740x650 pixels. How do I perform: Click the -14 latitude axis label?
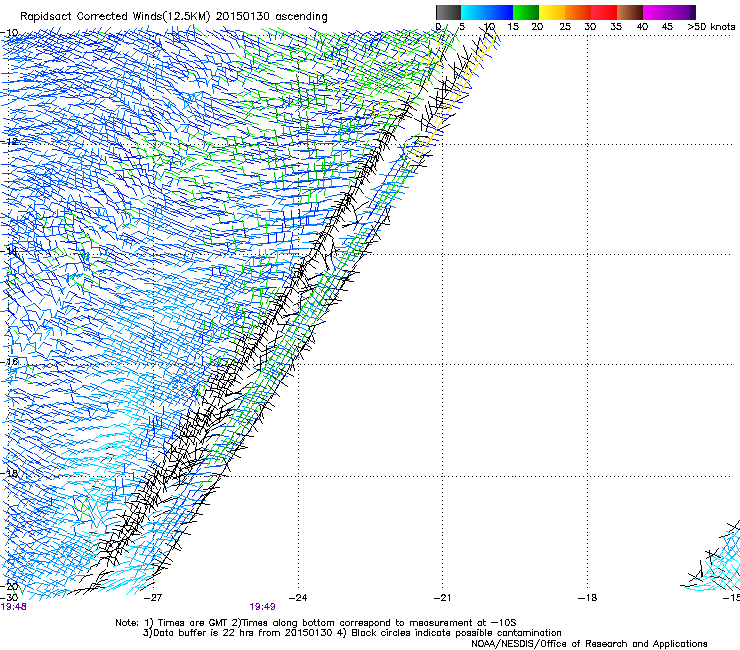[x=9, y=251]
